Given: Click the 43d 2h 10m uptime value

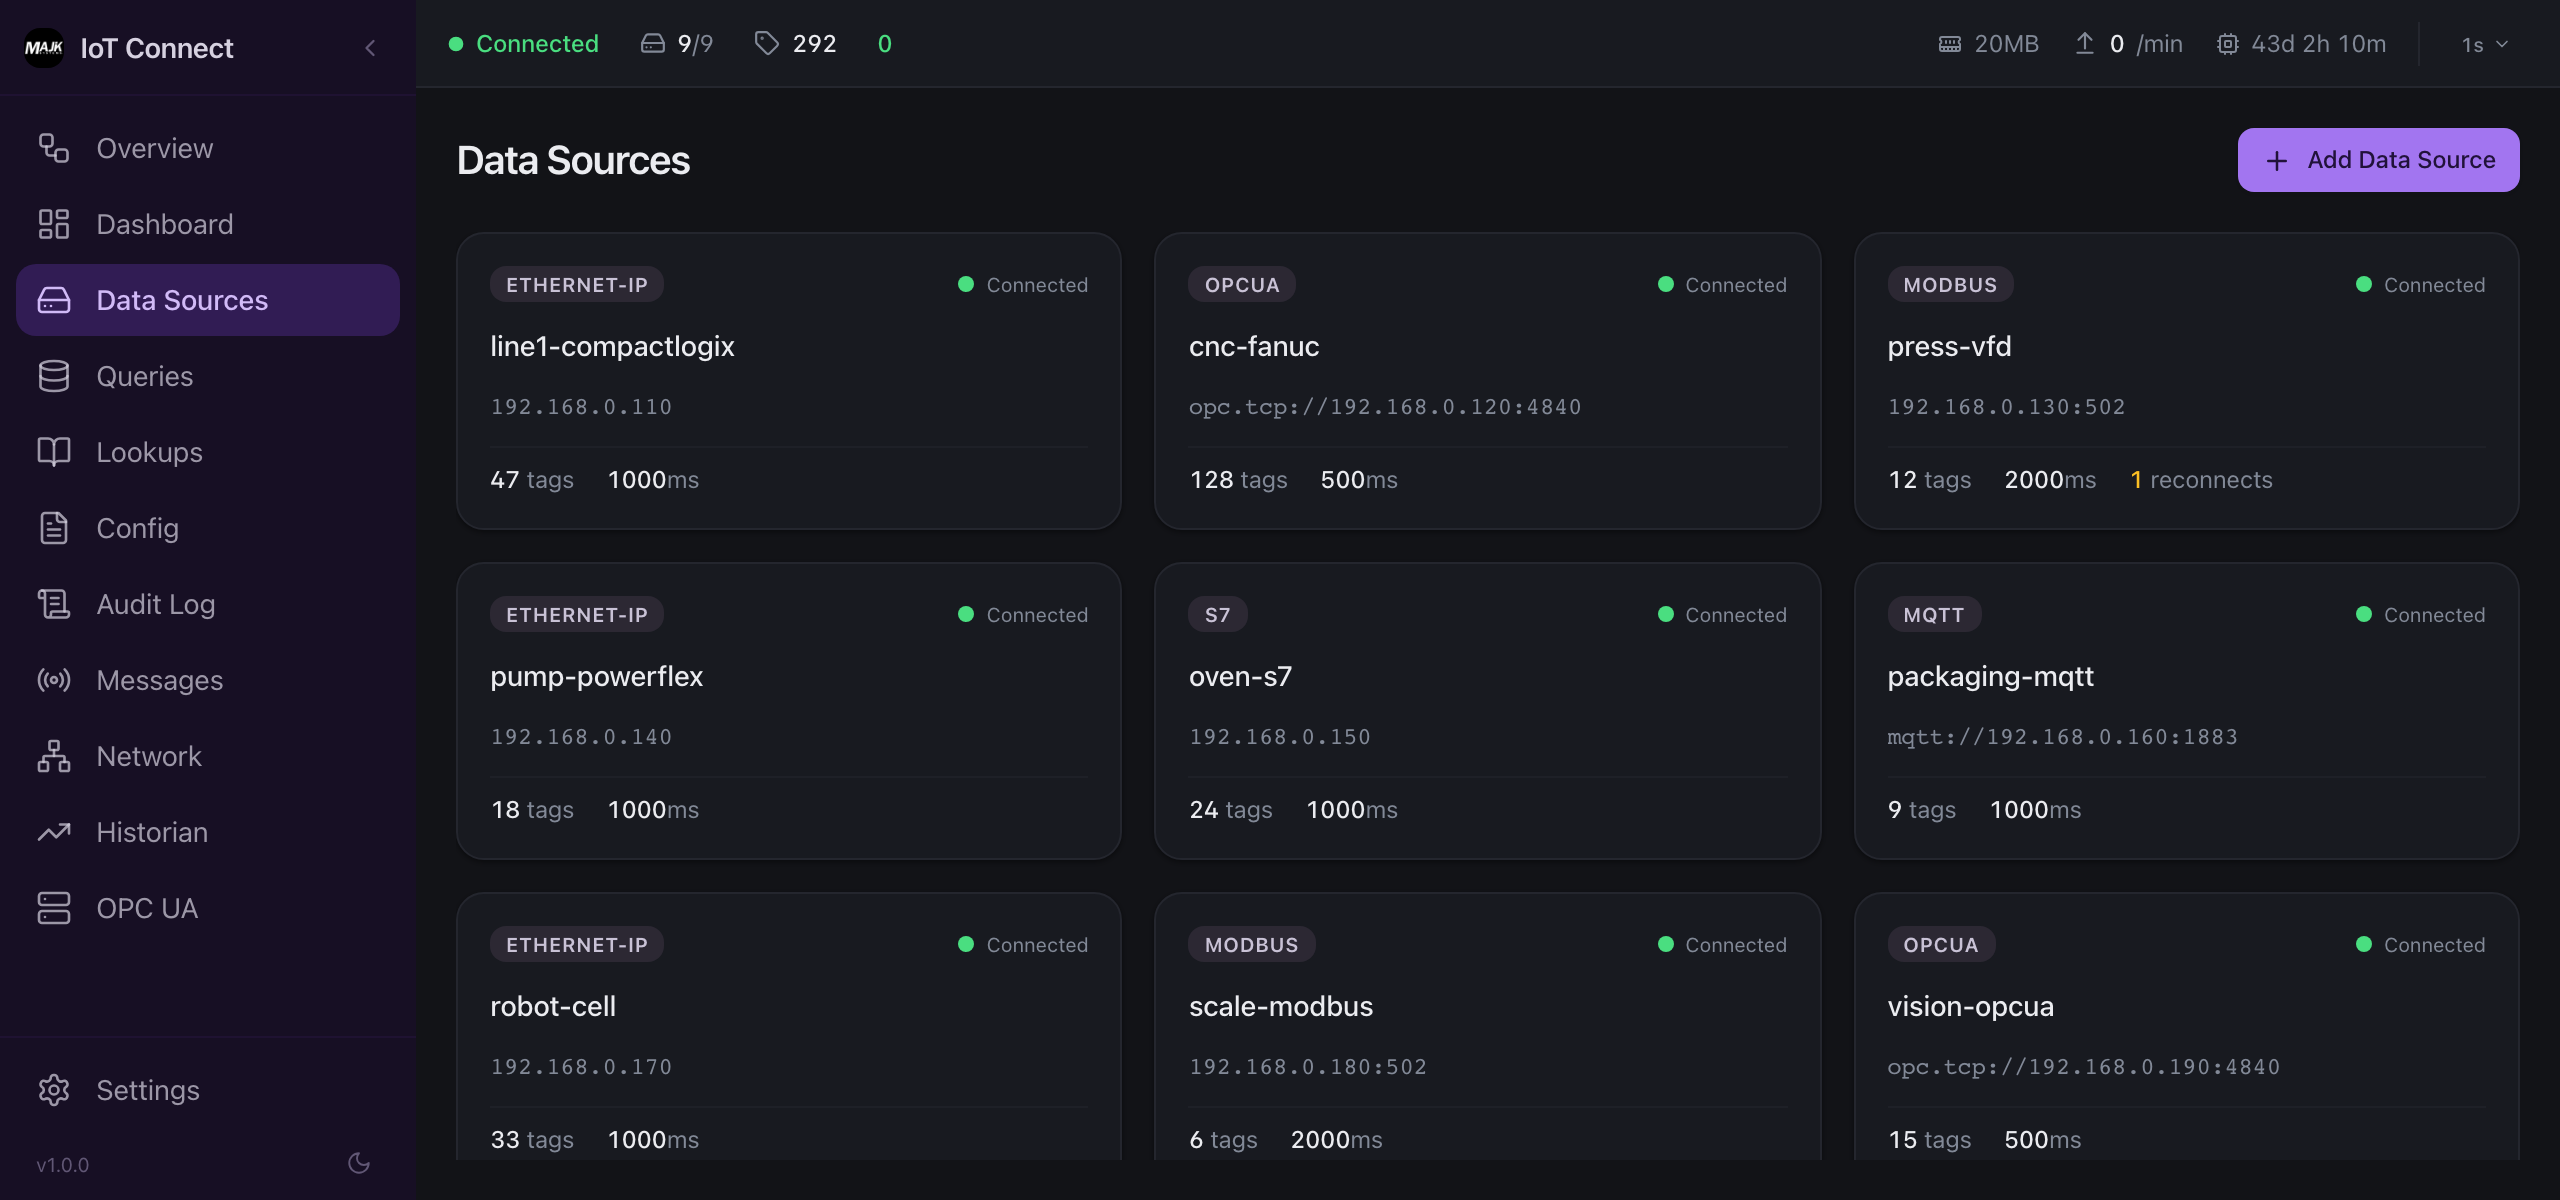Looking at the screenshot, I should 2318,44.
